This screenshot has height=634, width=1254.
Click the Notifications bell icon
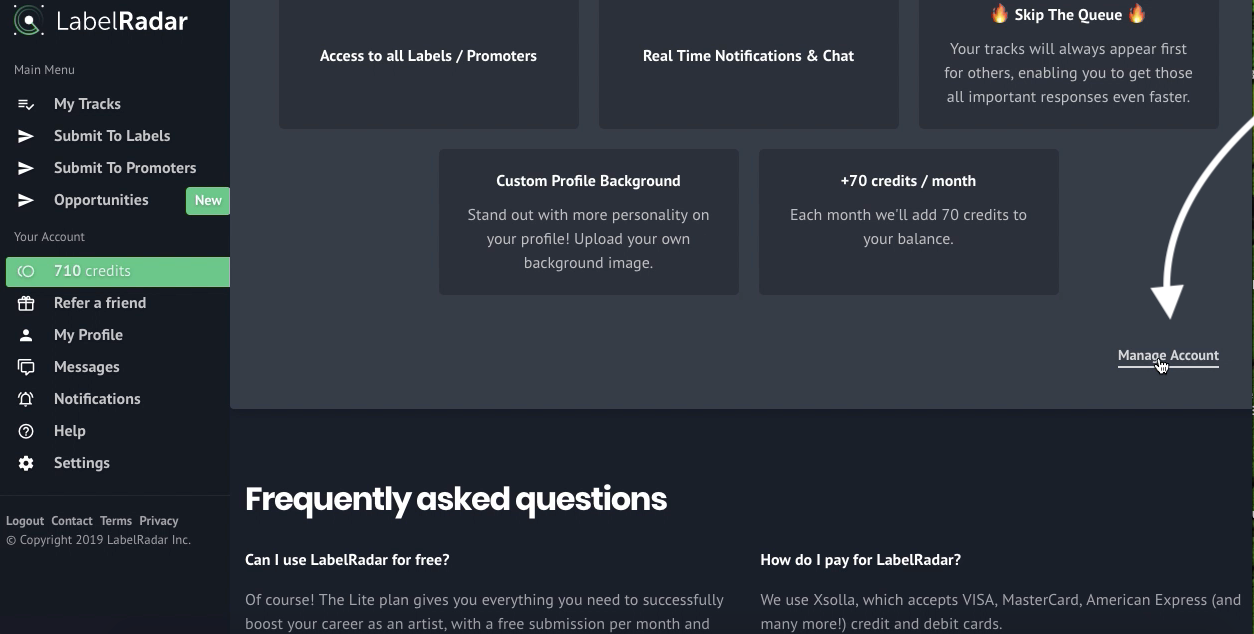pos(26,399)
